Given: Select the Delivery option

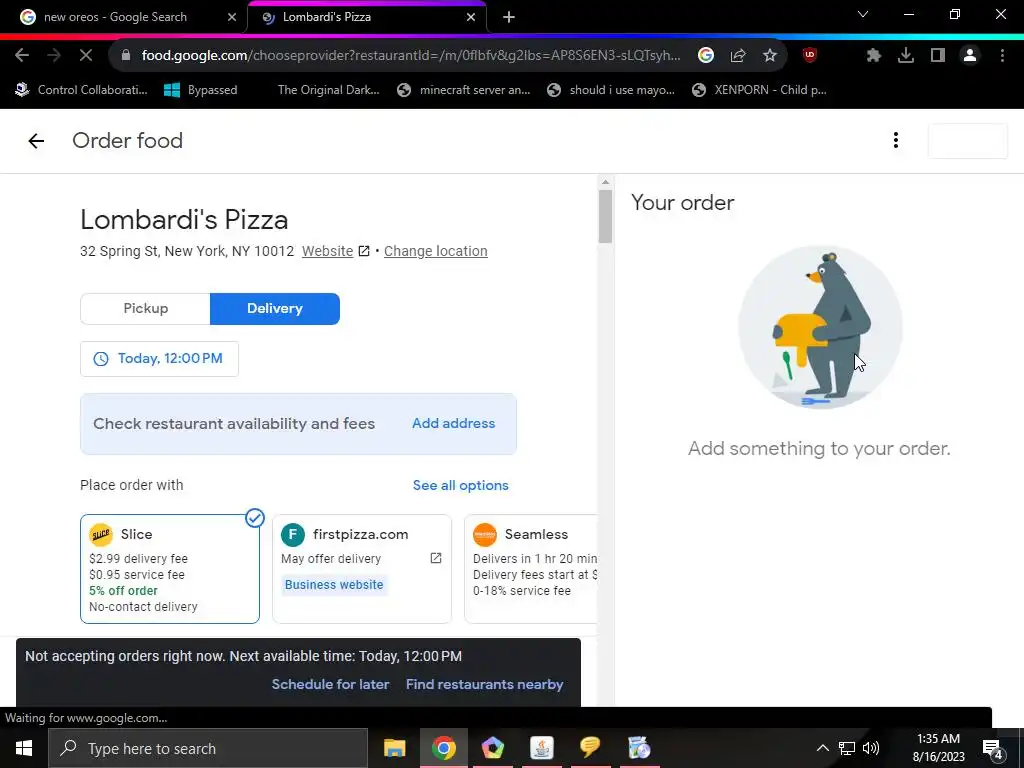Looking at the screenshot, I should coord(275,308).
